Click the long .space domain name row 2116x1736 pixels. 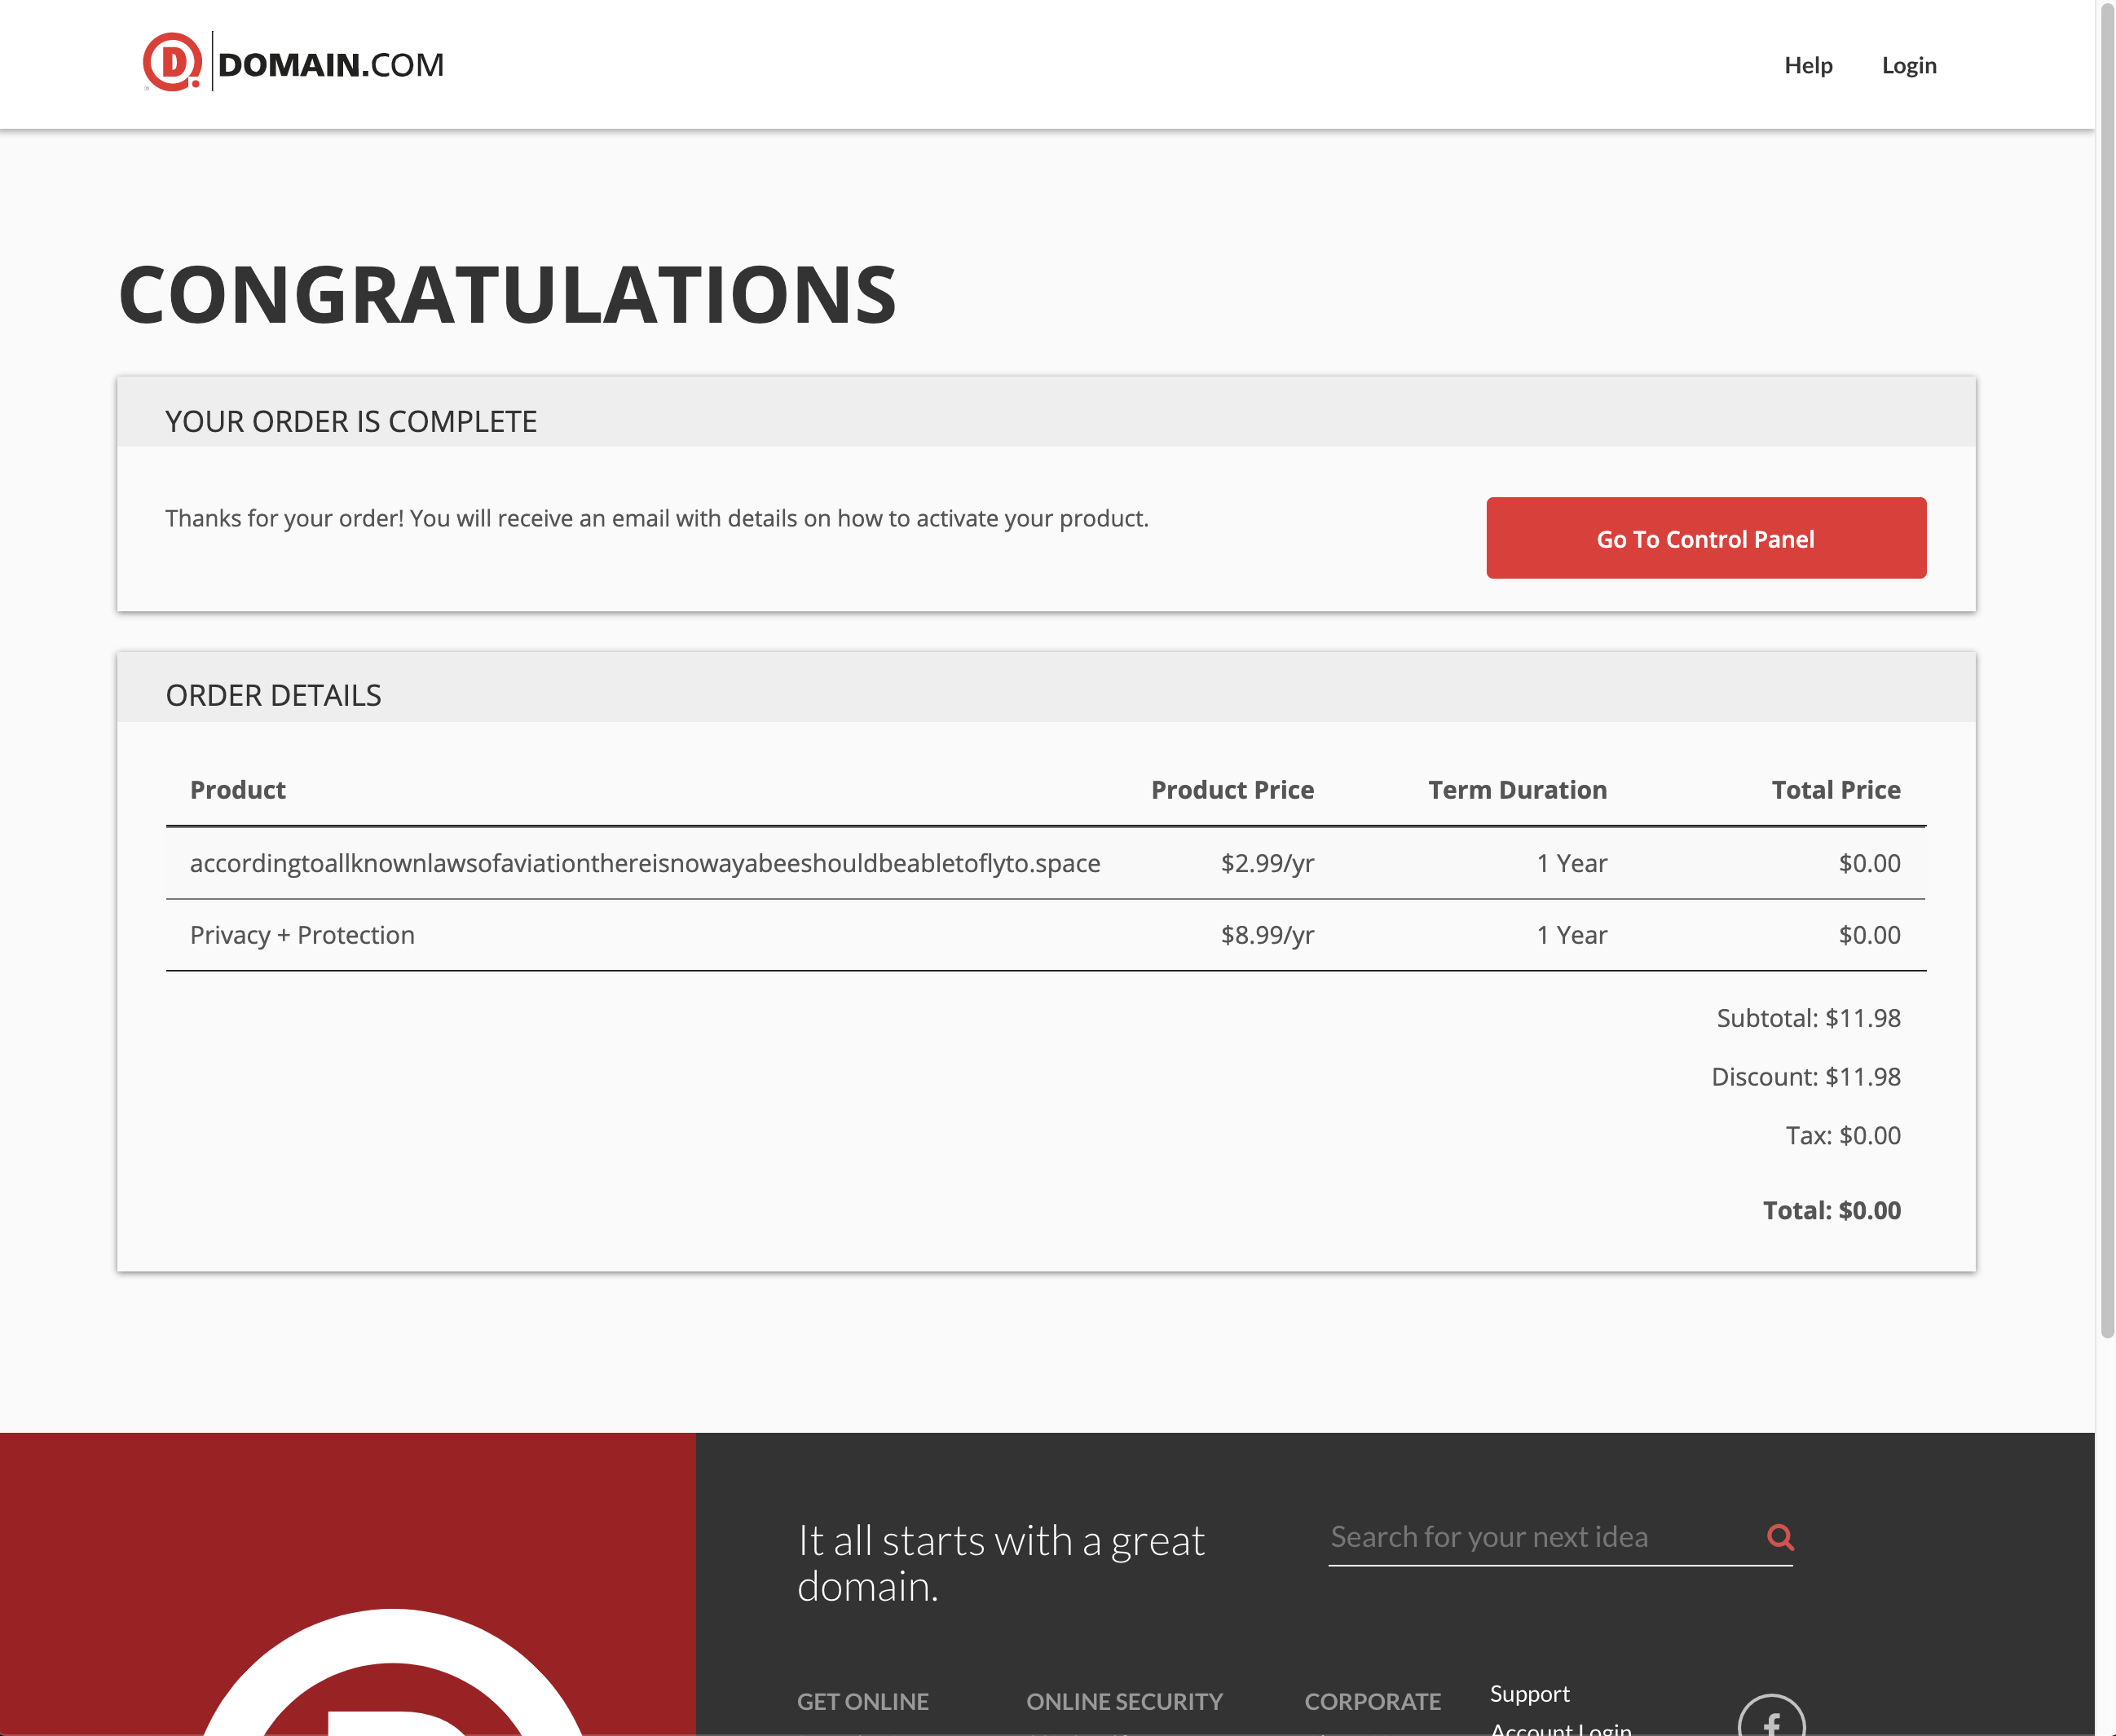point(645,863)
